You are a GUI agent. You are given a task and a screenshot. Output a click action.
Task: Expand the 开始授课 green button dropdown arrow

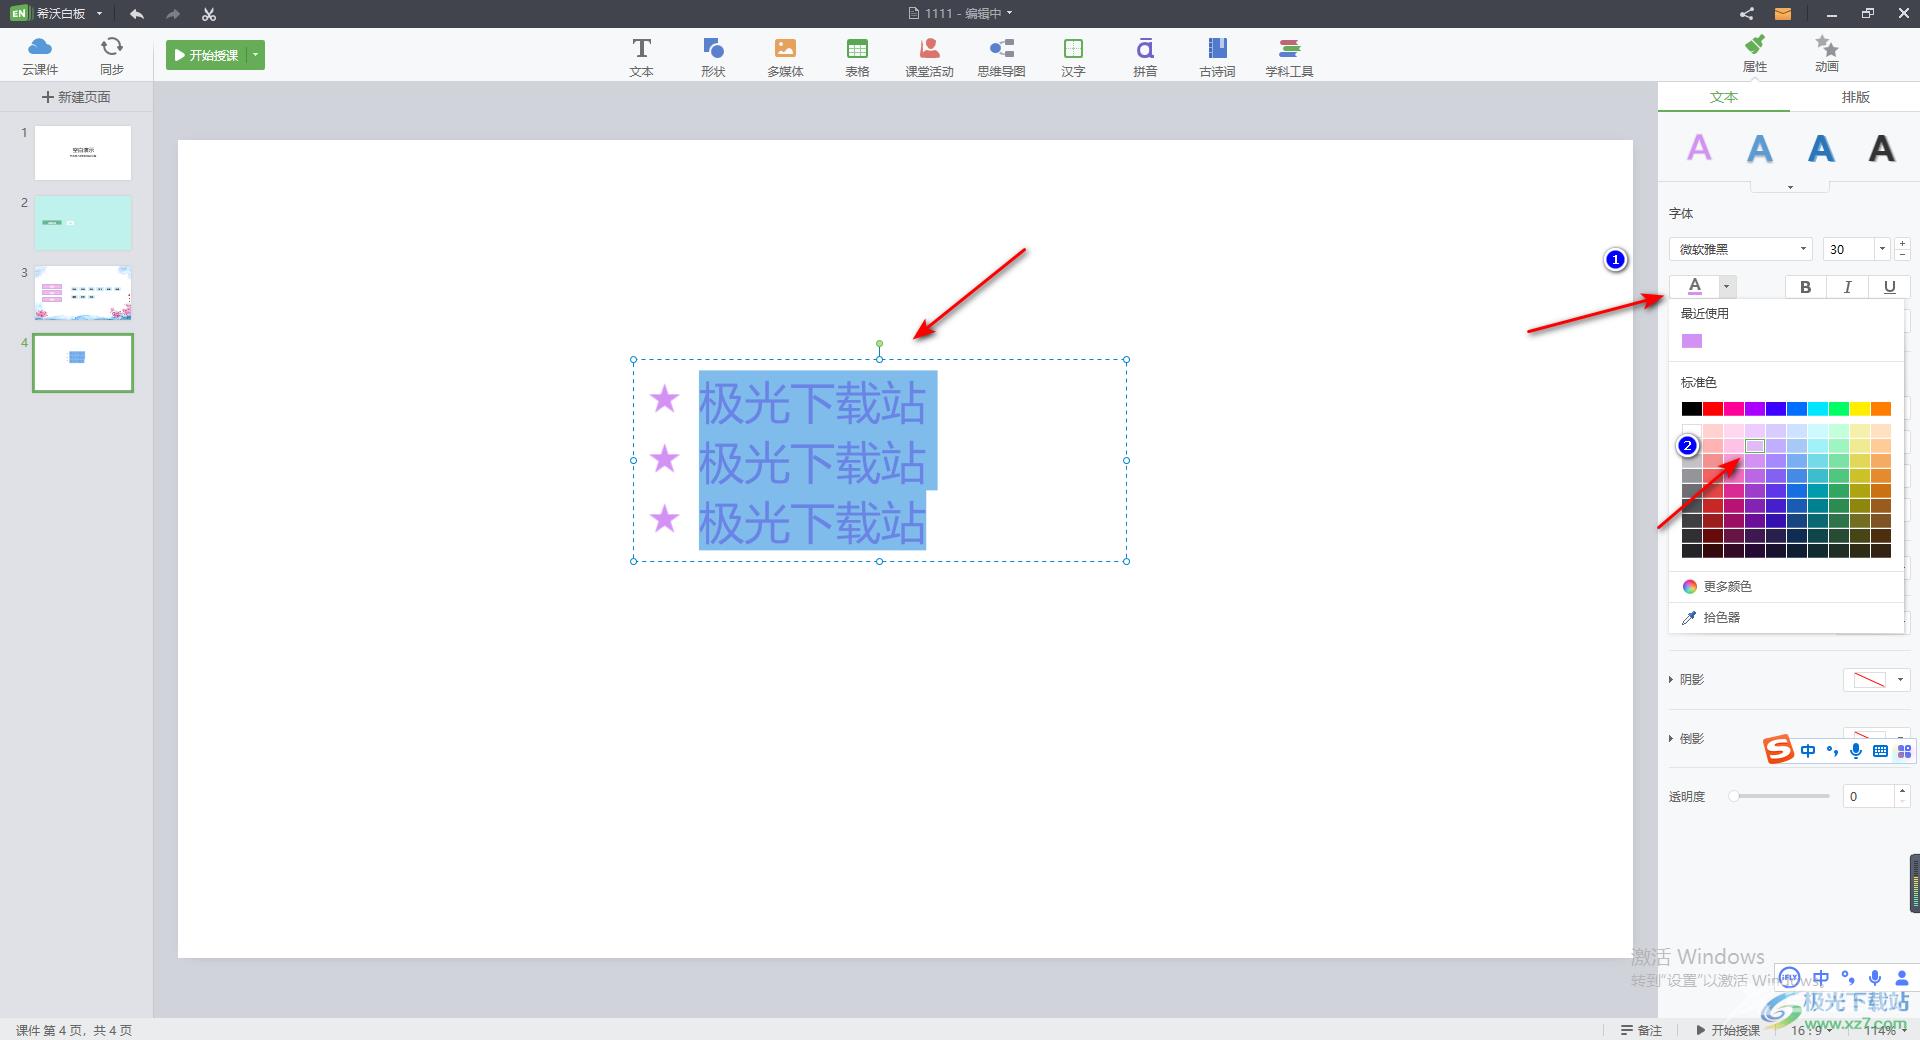click(255, 55)
